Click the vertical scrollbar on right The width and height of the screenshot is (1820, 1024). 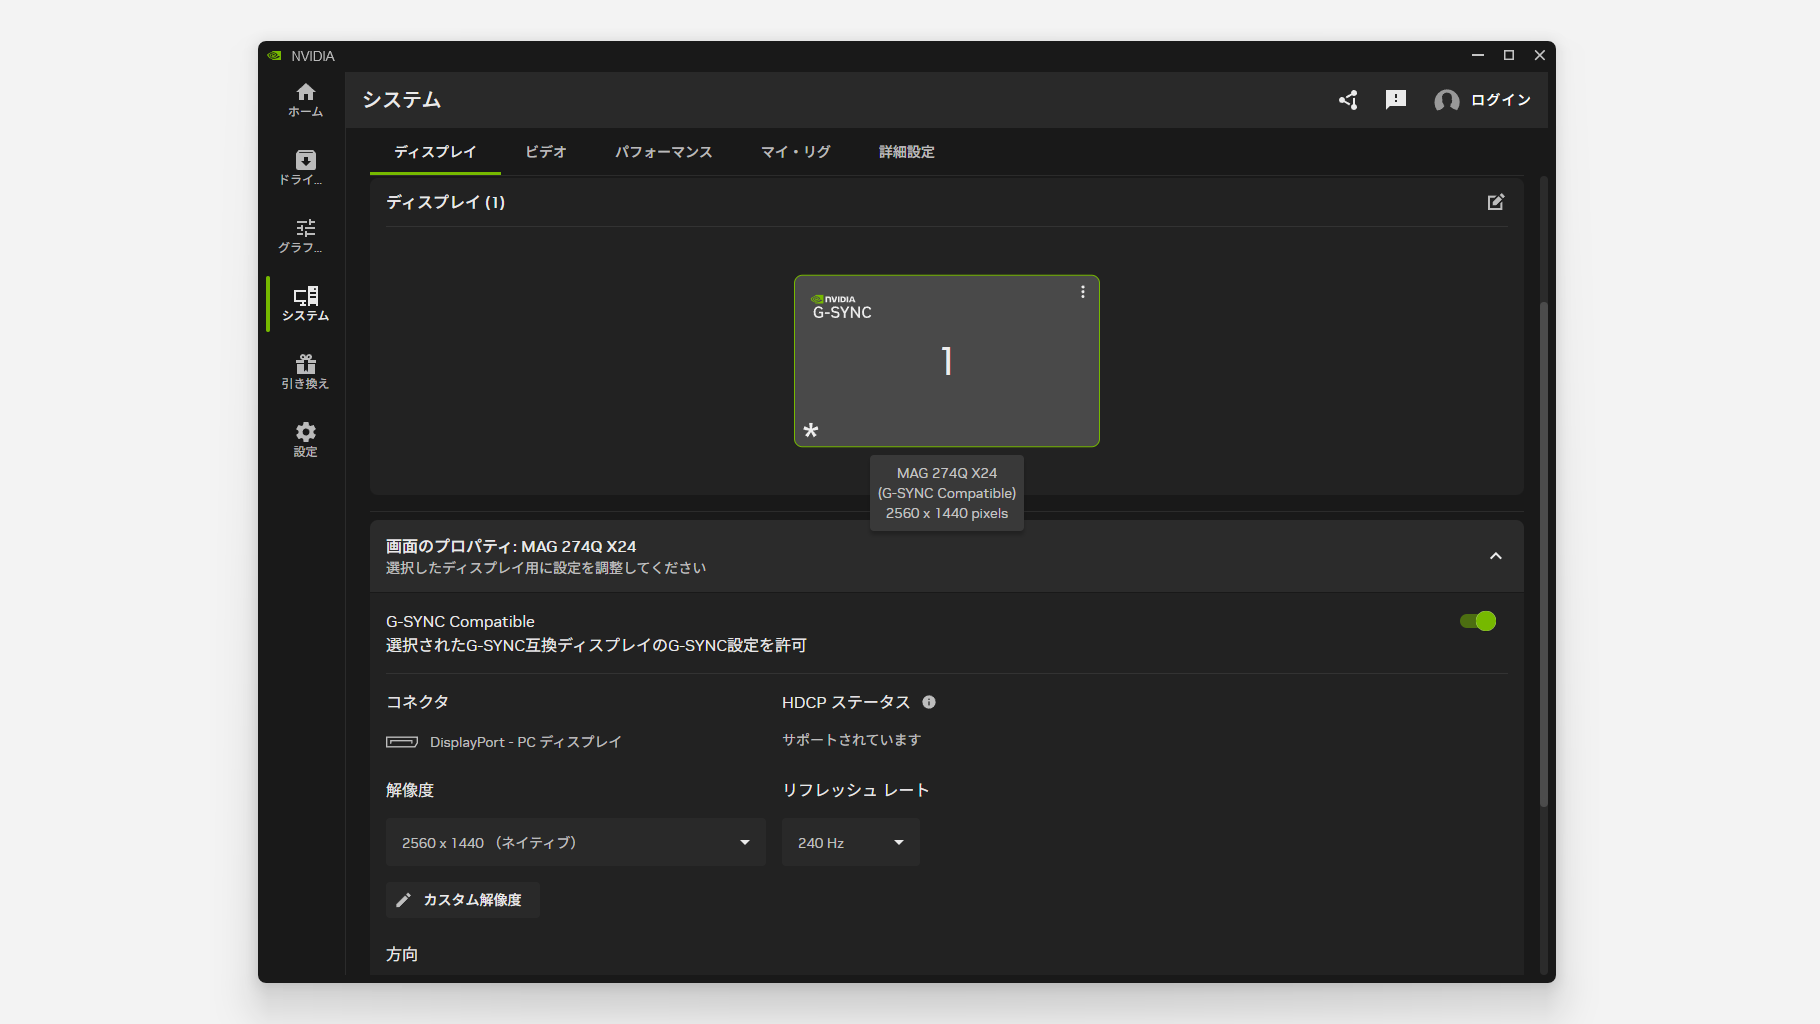click(1544, 553)
